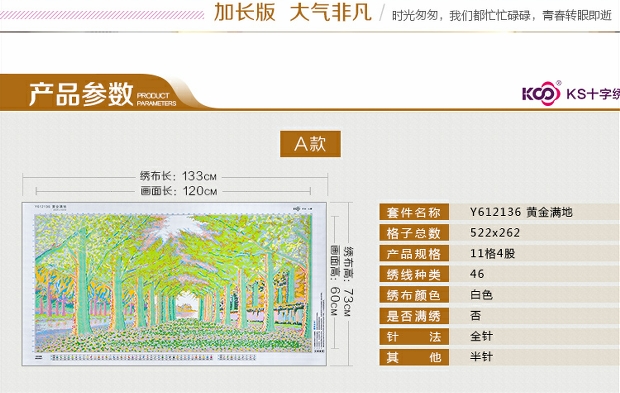This screenshot has height=393, width=620.
Task: Click the 522x262 grid count value
Action: 495,233
